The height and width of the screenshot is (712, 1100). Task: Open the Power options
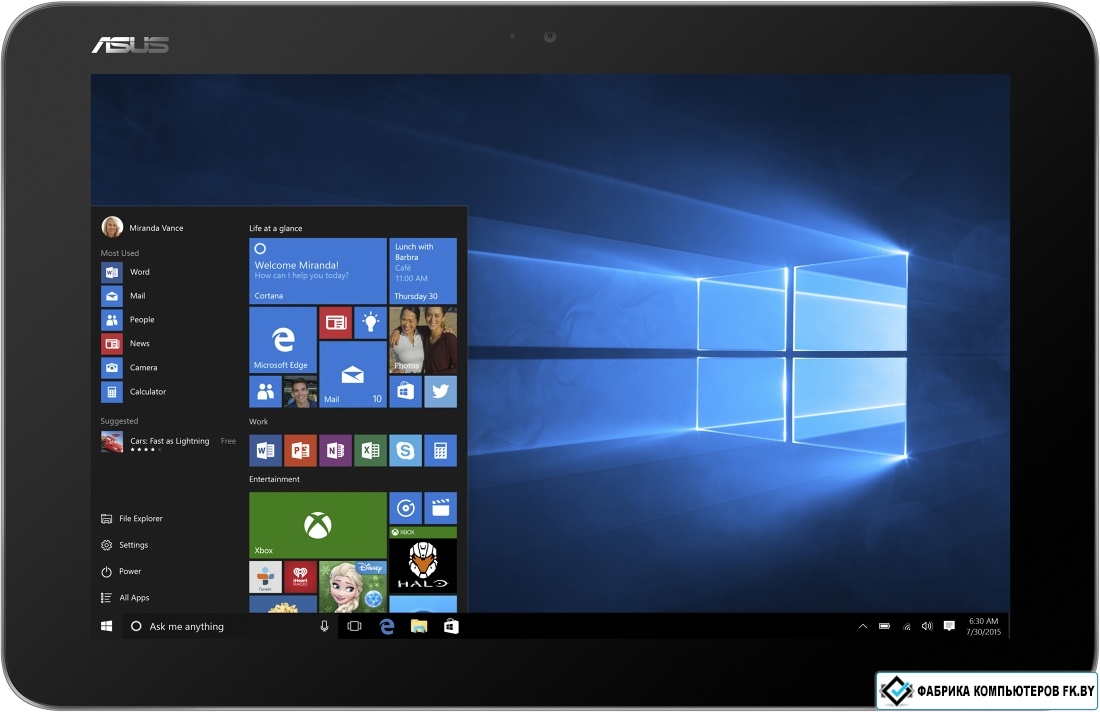pyautogui.click(x=121, y=572)
